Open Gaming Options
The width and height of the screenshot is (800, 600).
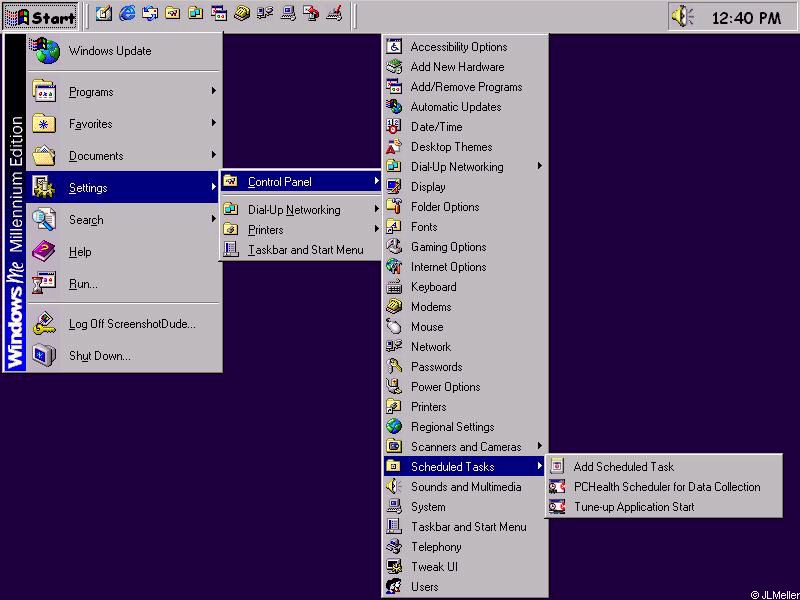[466, 247]
